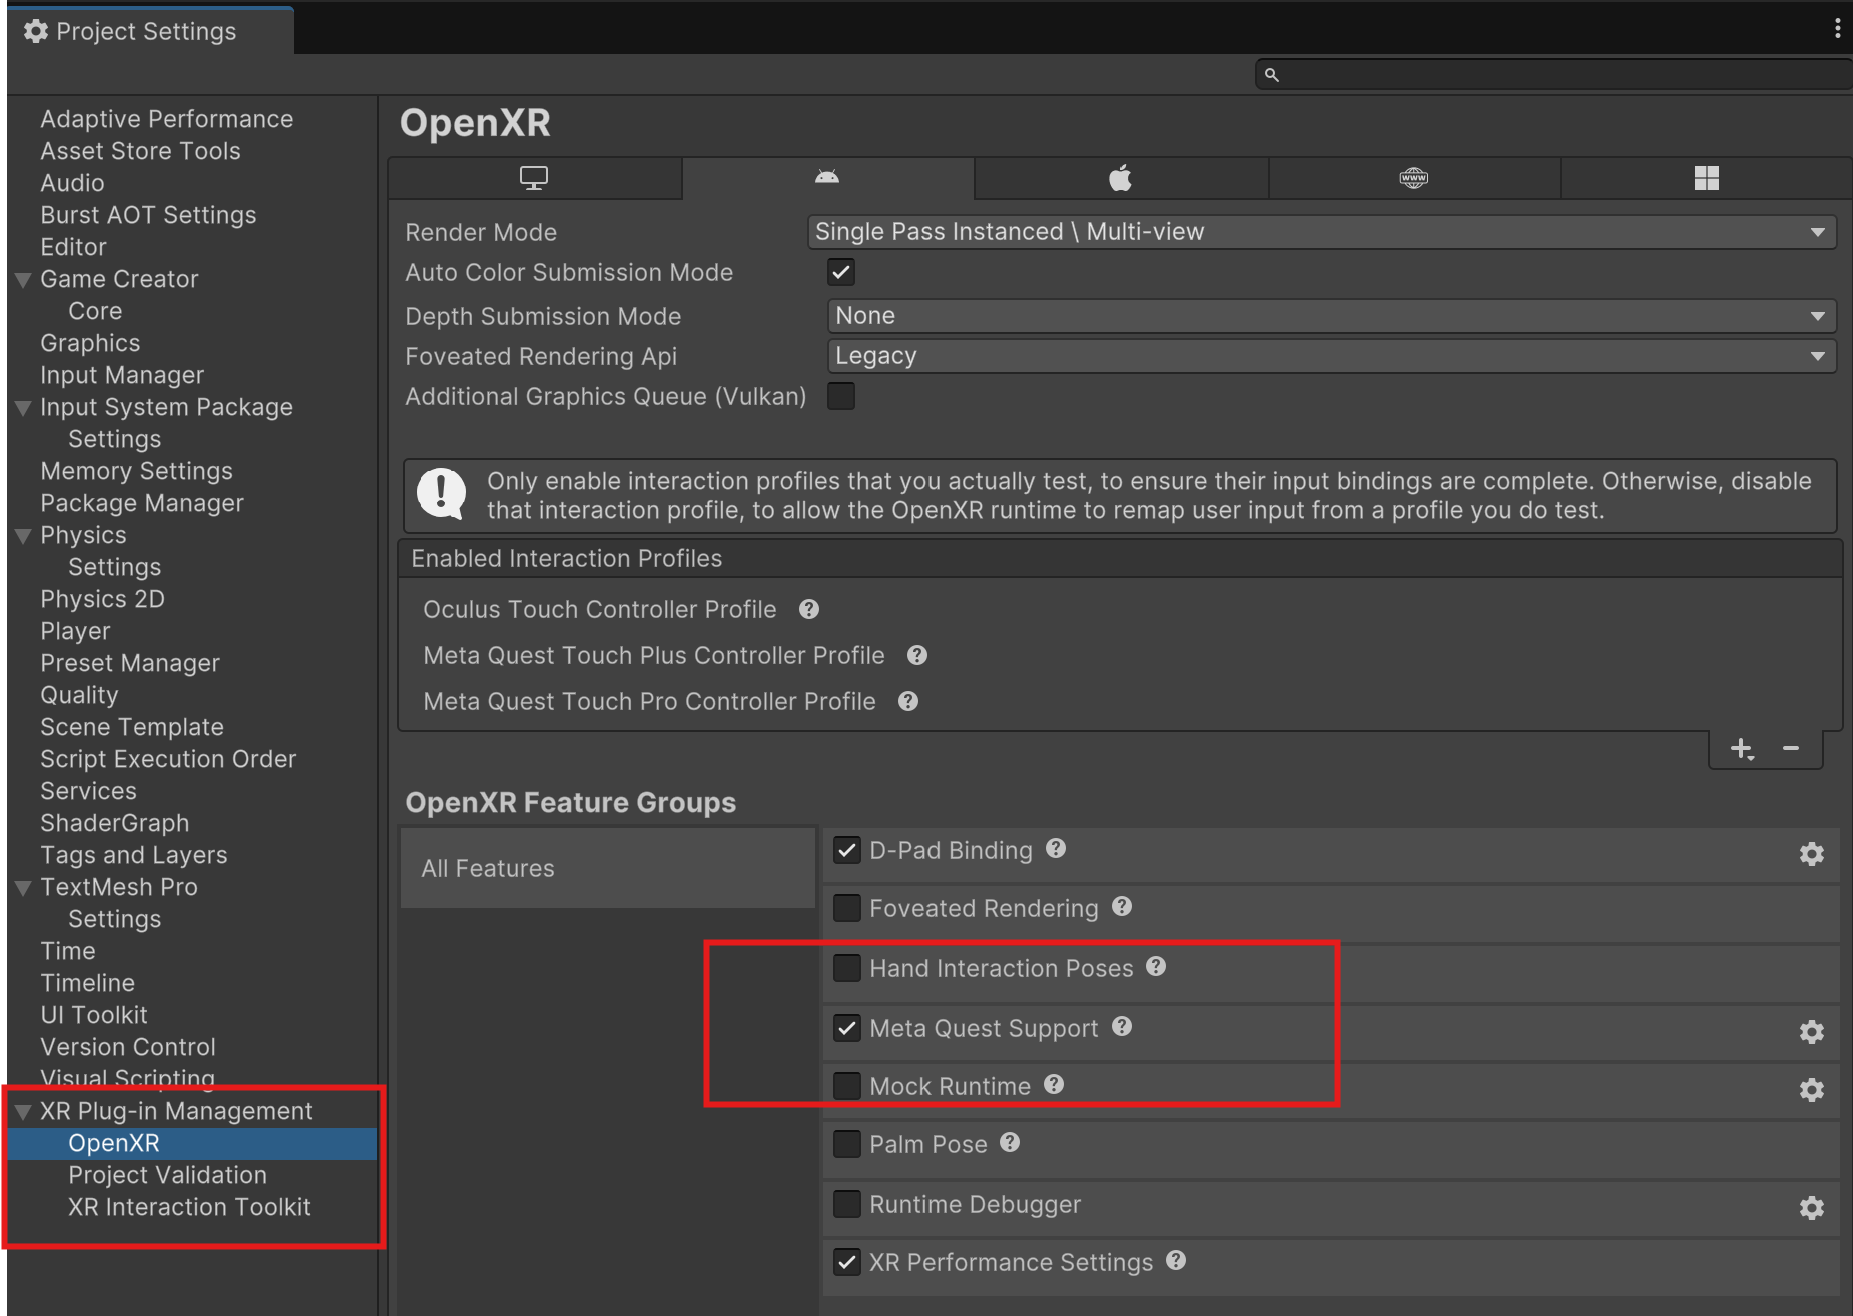Add an interaction profile with plus button
Image resolution: width=1853 pixels, height=1316 pixels.
[1741, 749]
